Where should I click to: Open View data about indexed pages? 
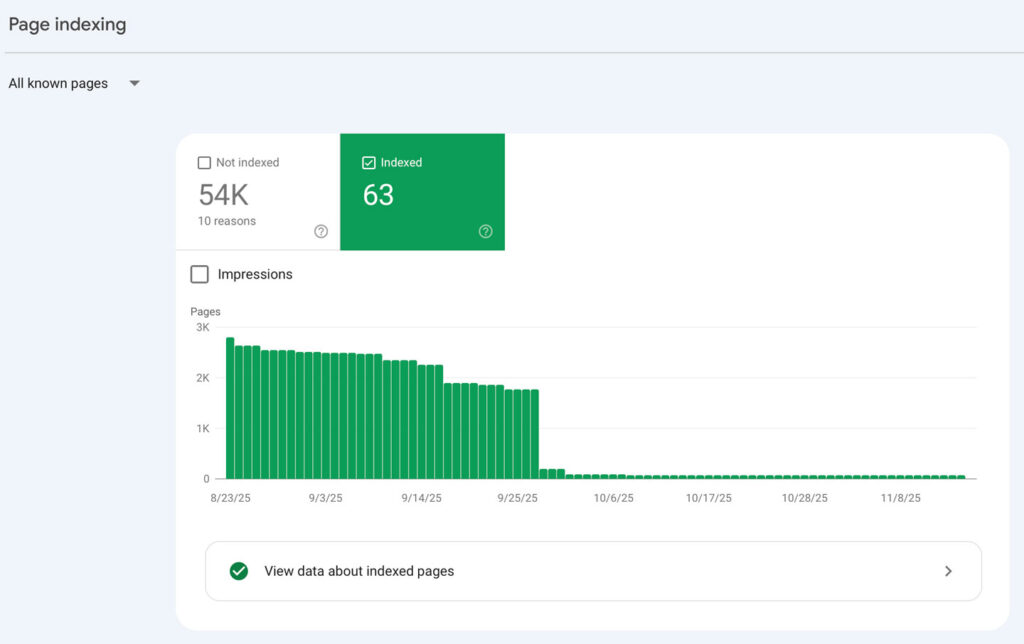tap(359, 571)
